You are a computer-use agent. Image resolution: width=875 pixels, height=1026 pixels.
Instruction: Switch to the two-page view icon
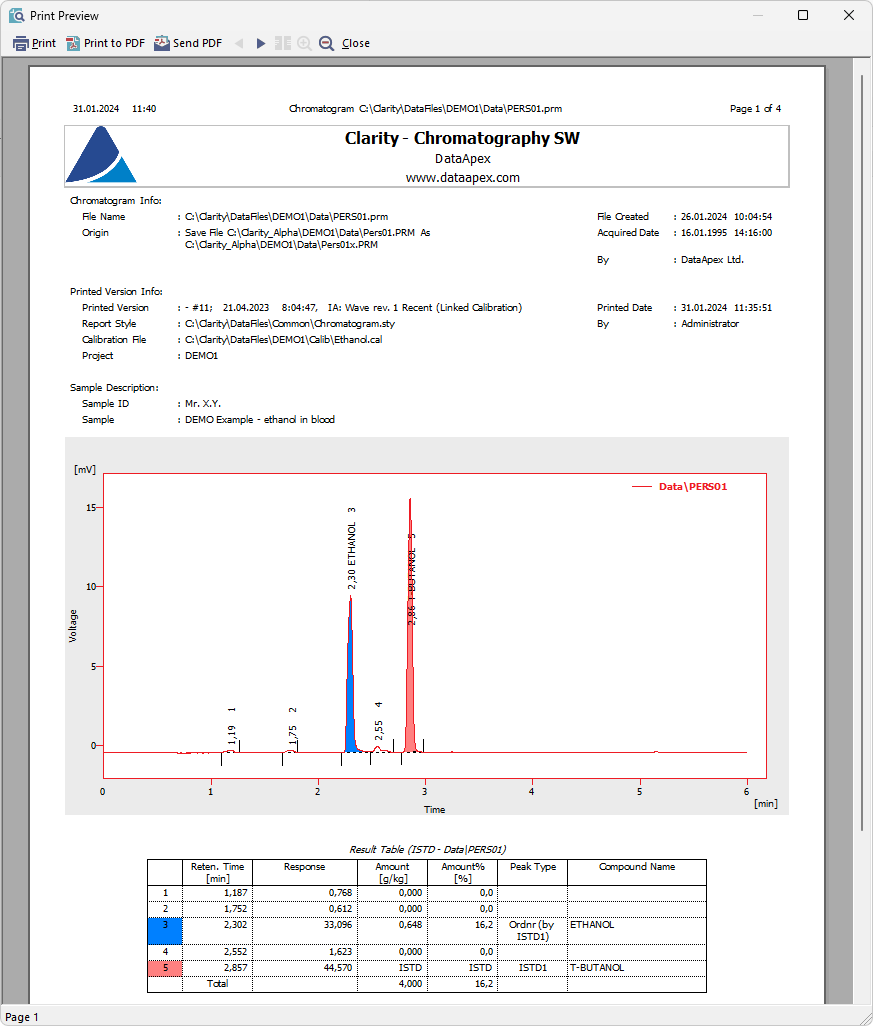(x=283, y=43)
